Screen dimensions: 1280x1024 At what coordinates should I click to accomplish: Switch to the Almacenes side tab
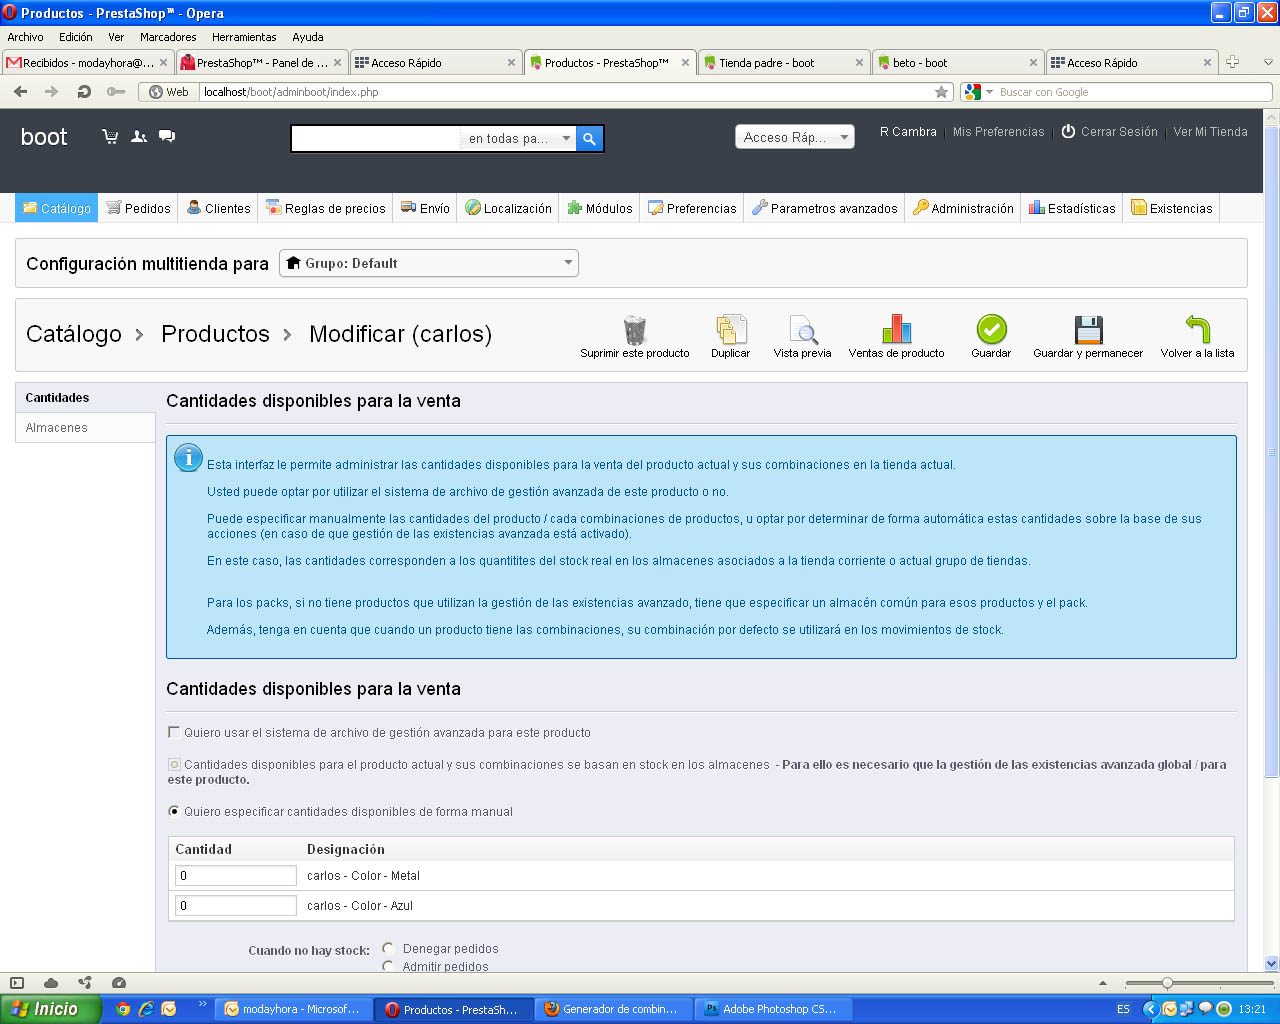pos(85,428)
